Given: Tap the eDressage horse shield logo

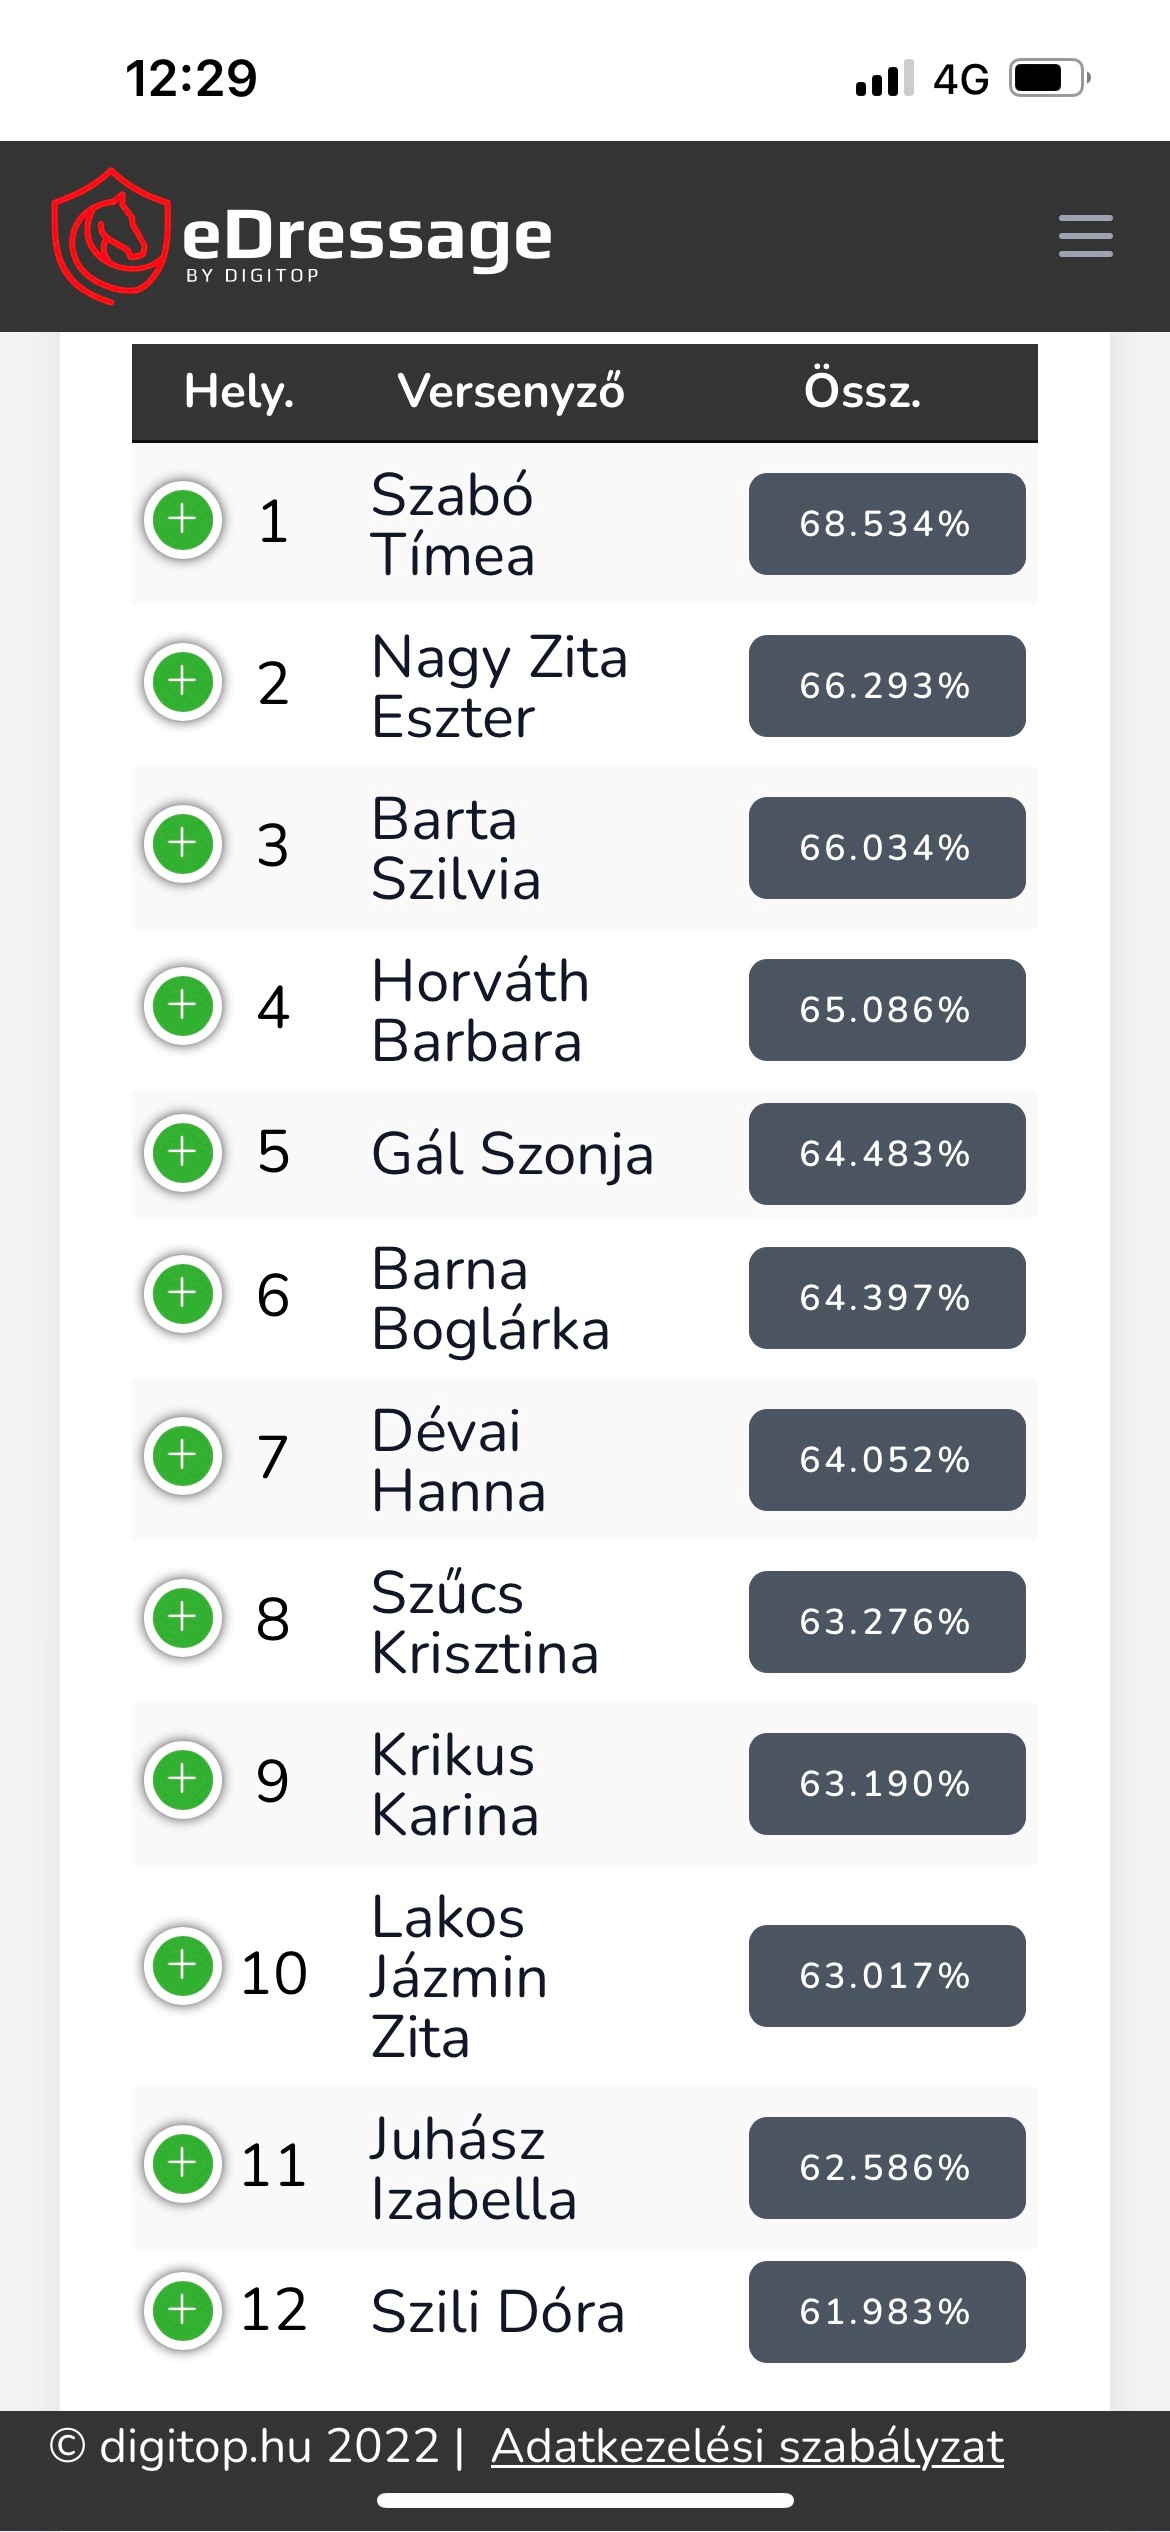Looking at the screenshot, I should (110, 236).
